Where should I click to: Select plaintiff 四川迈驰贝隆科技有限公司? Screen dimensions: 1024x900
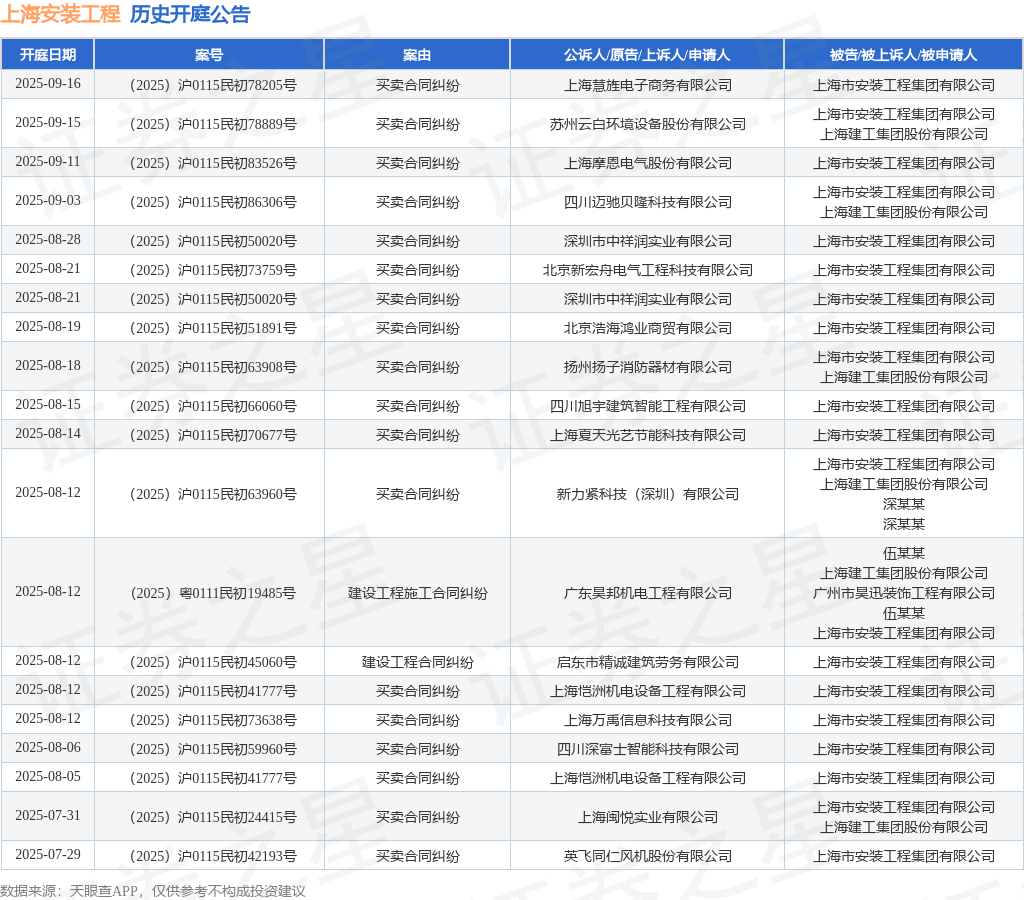pos(647,202)
